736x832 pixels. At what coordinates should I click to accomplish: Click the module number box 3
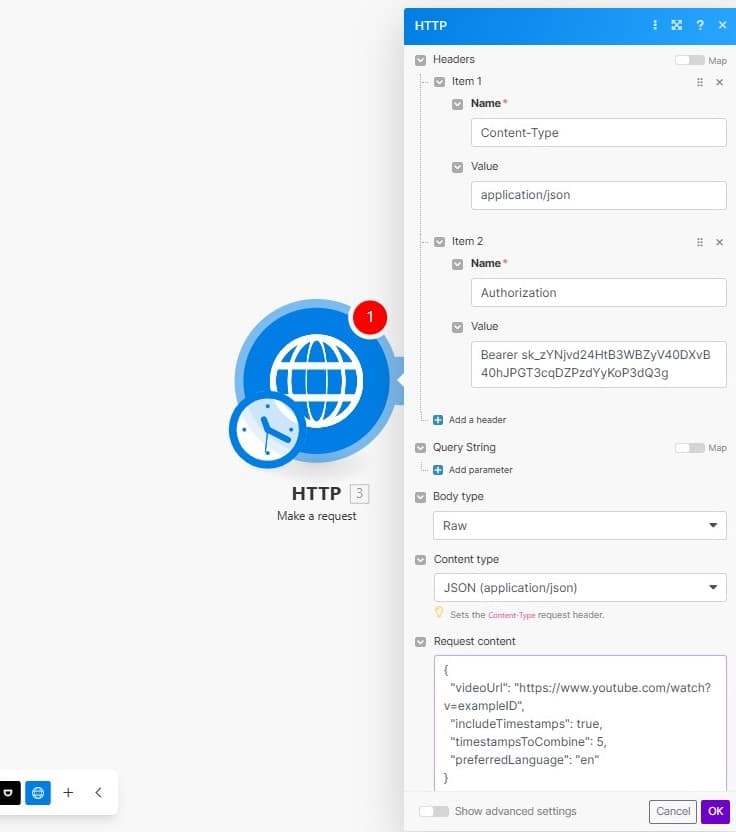click(x=359, y=493)
